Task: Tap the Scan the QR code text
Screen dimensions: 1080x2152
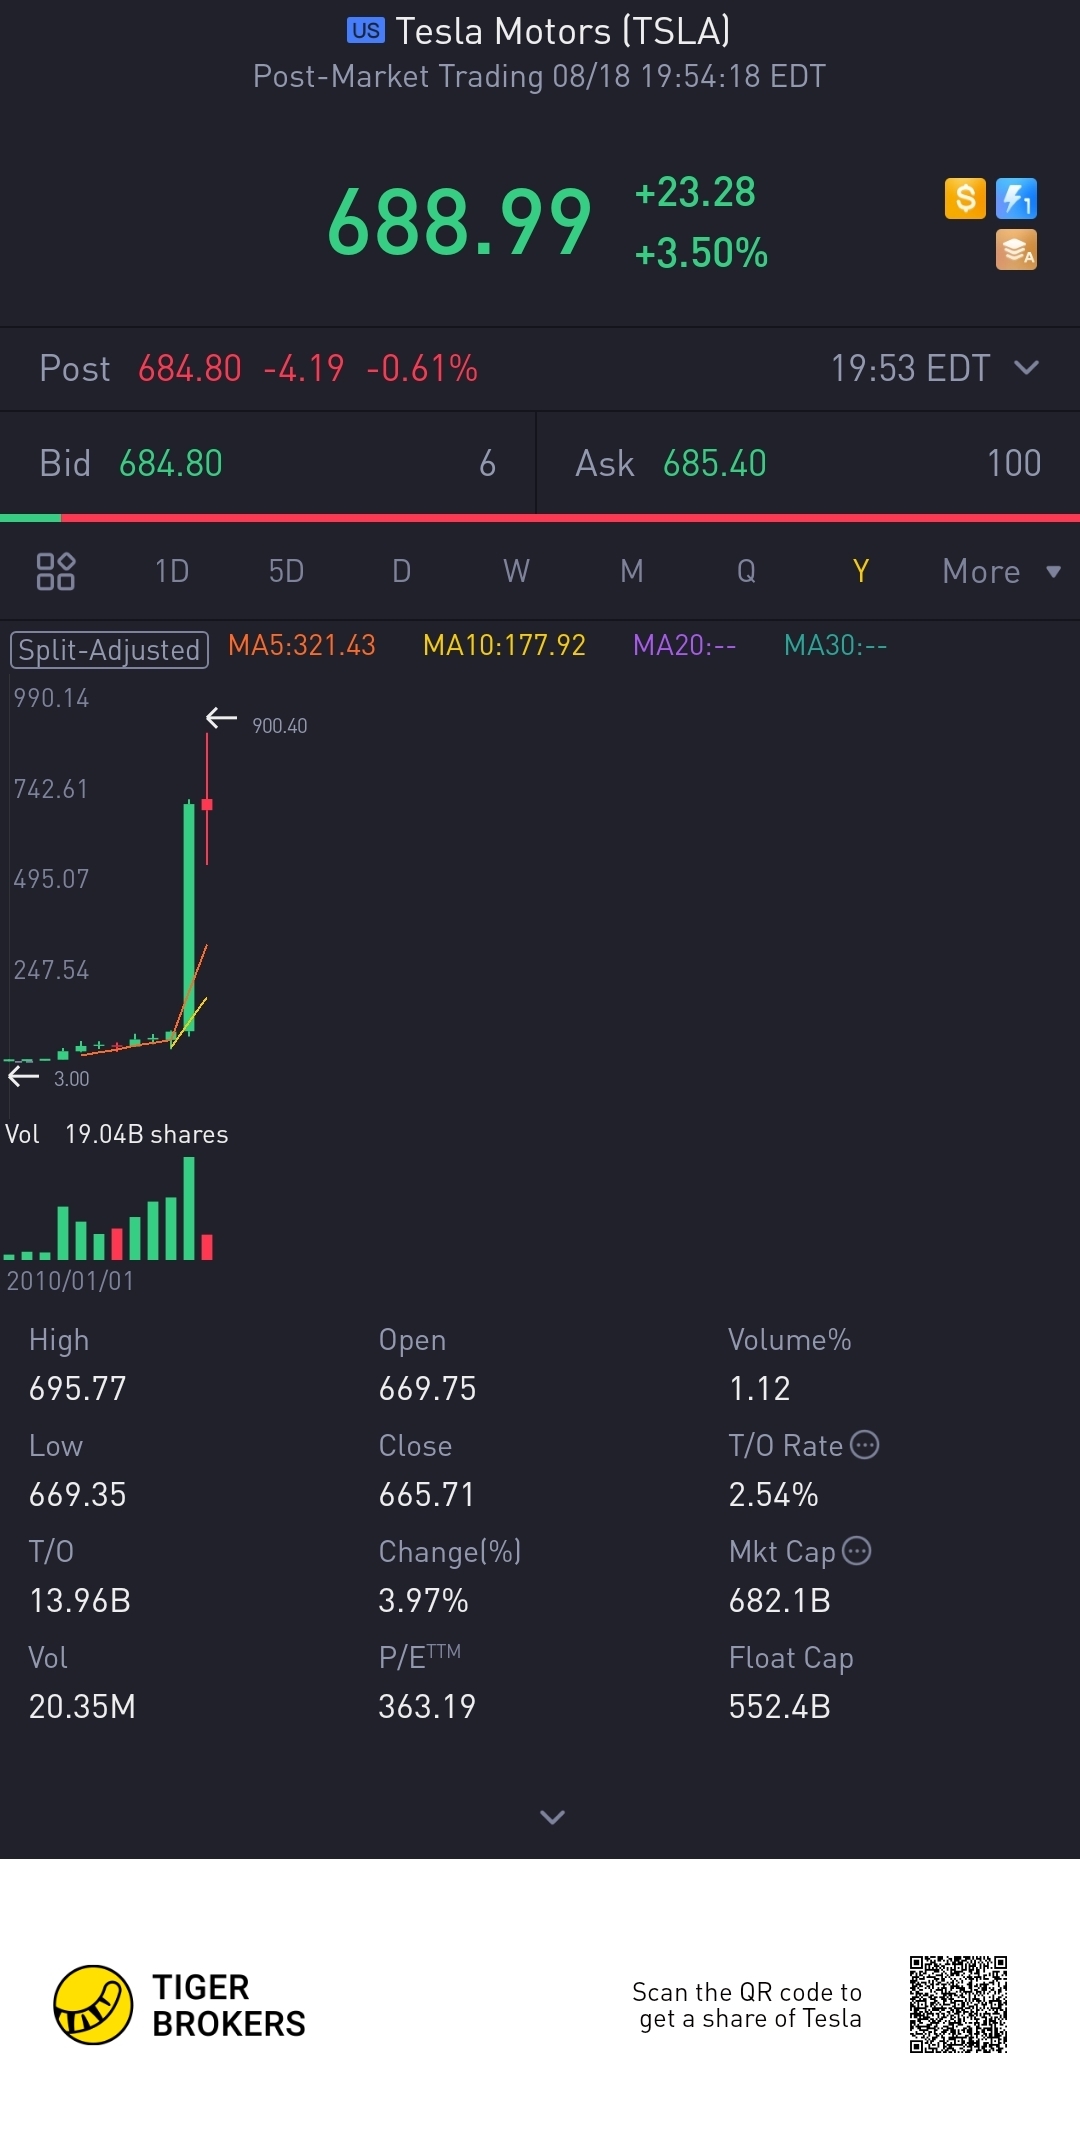Action: (x=747, y=2005)
